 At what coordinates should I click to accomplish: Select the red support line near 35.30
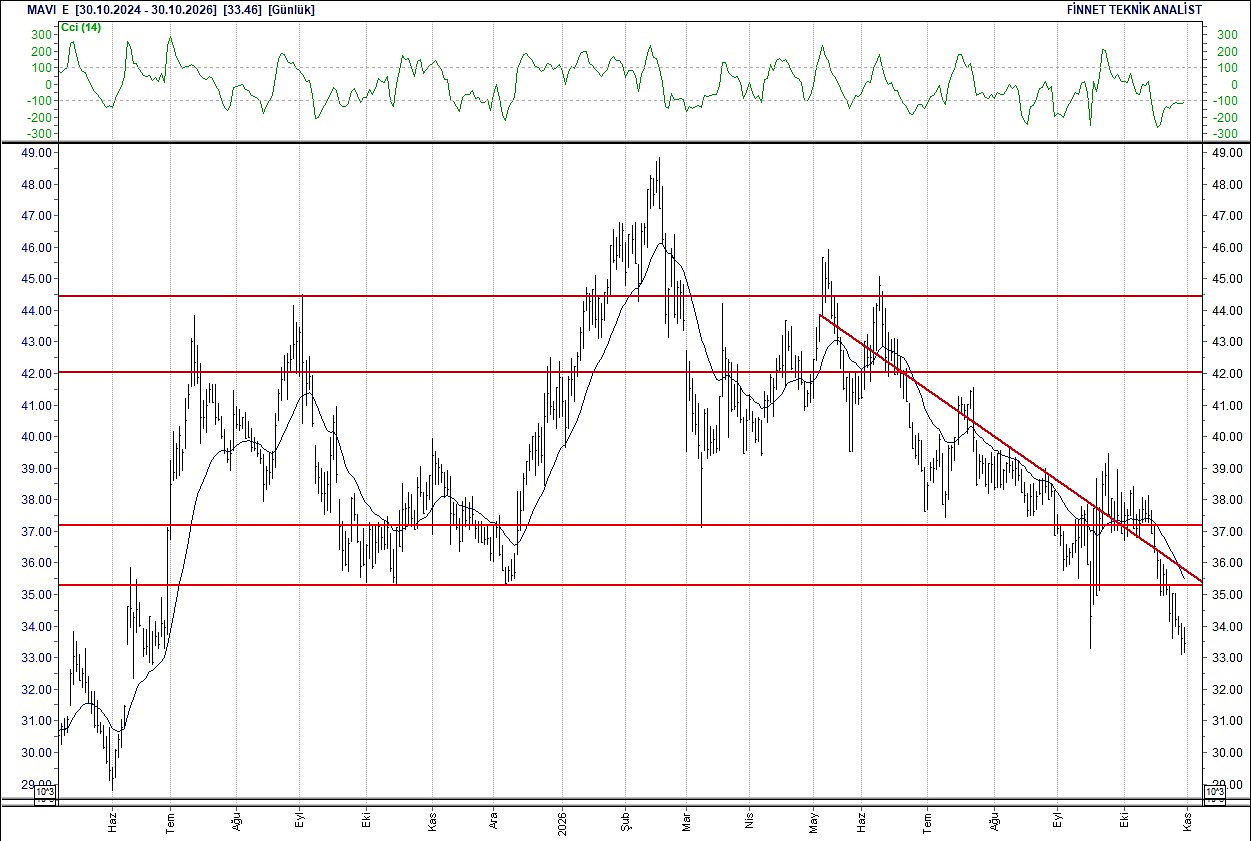[x=631, y=585]
